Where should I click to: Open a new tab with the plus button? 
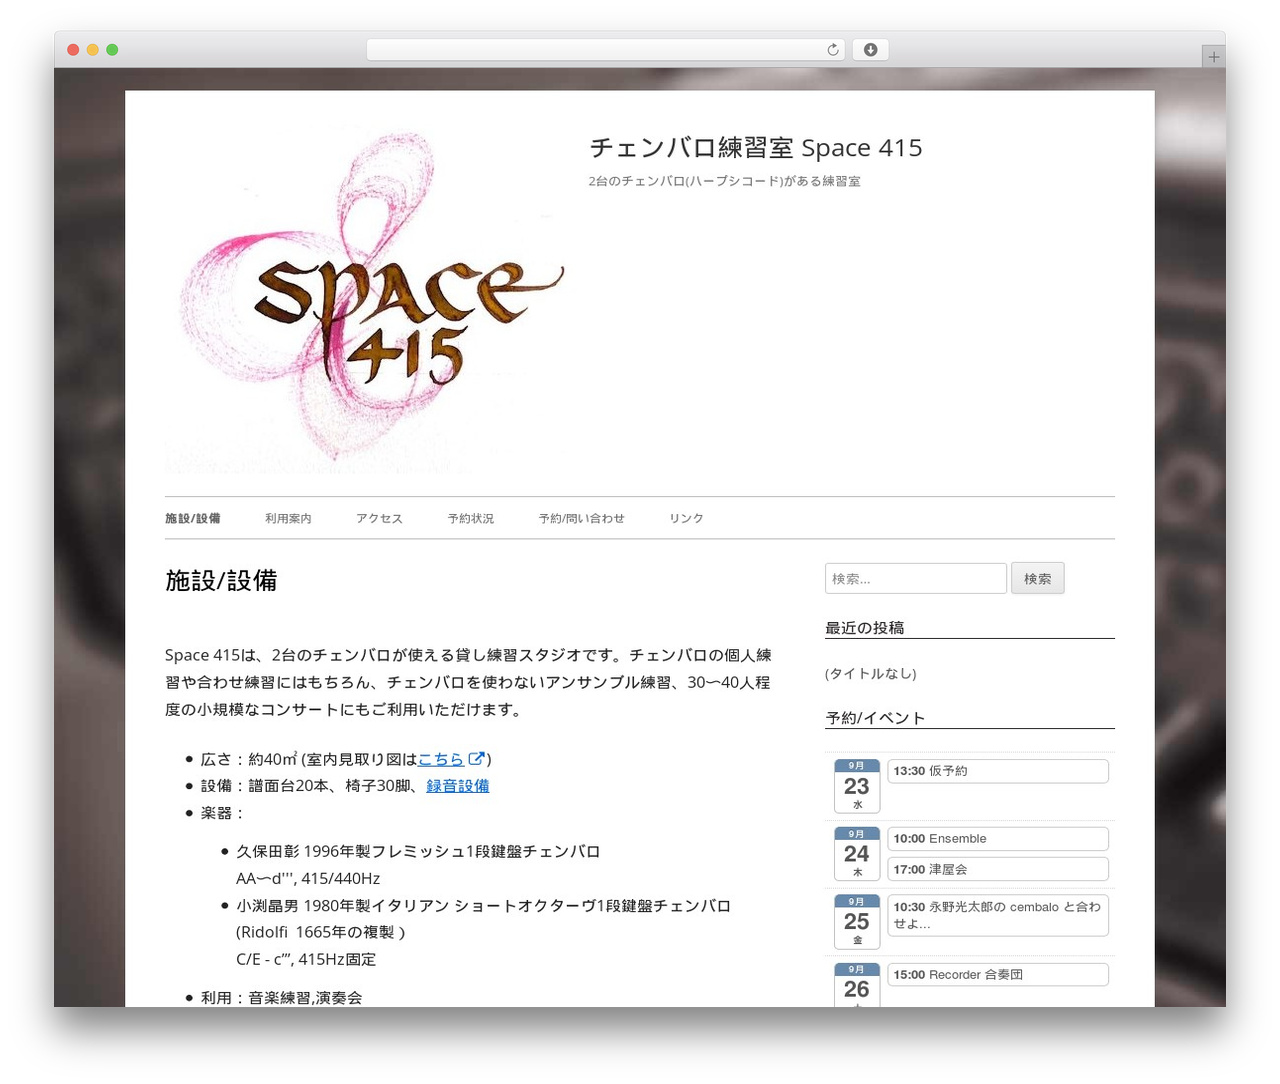(x=1213, y=57)
